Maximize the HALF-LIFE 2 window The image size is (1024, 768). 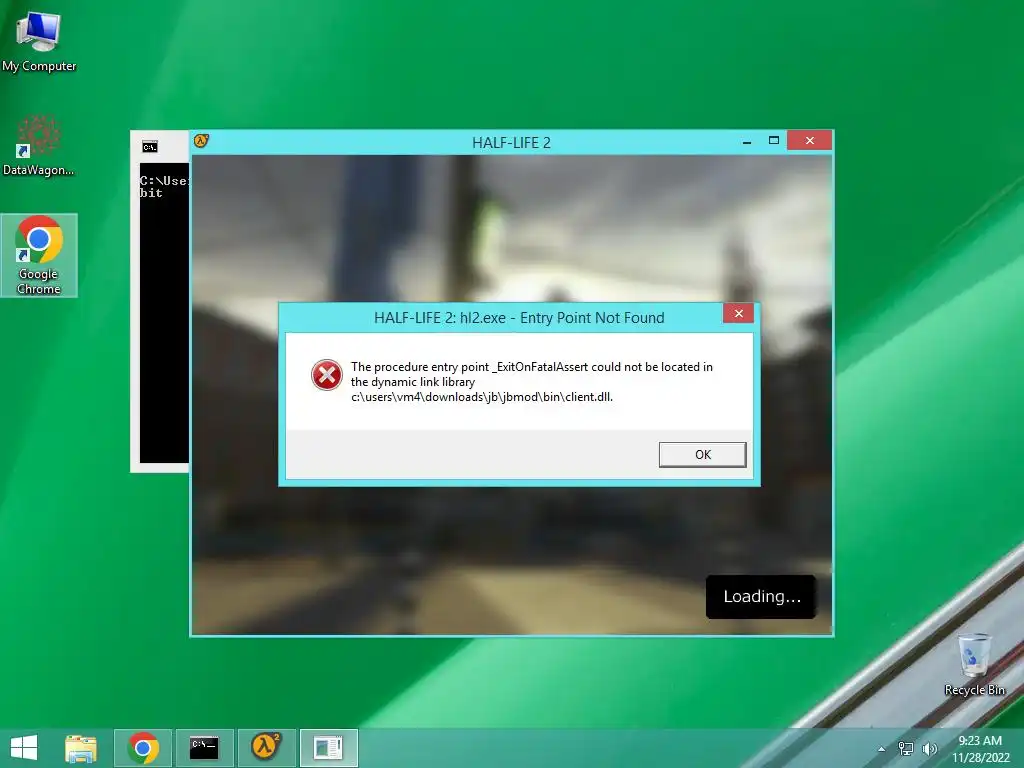pos(774,140)
